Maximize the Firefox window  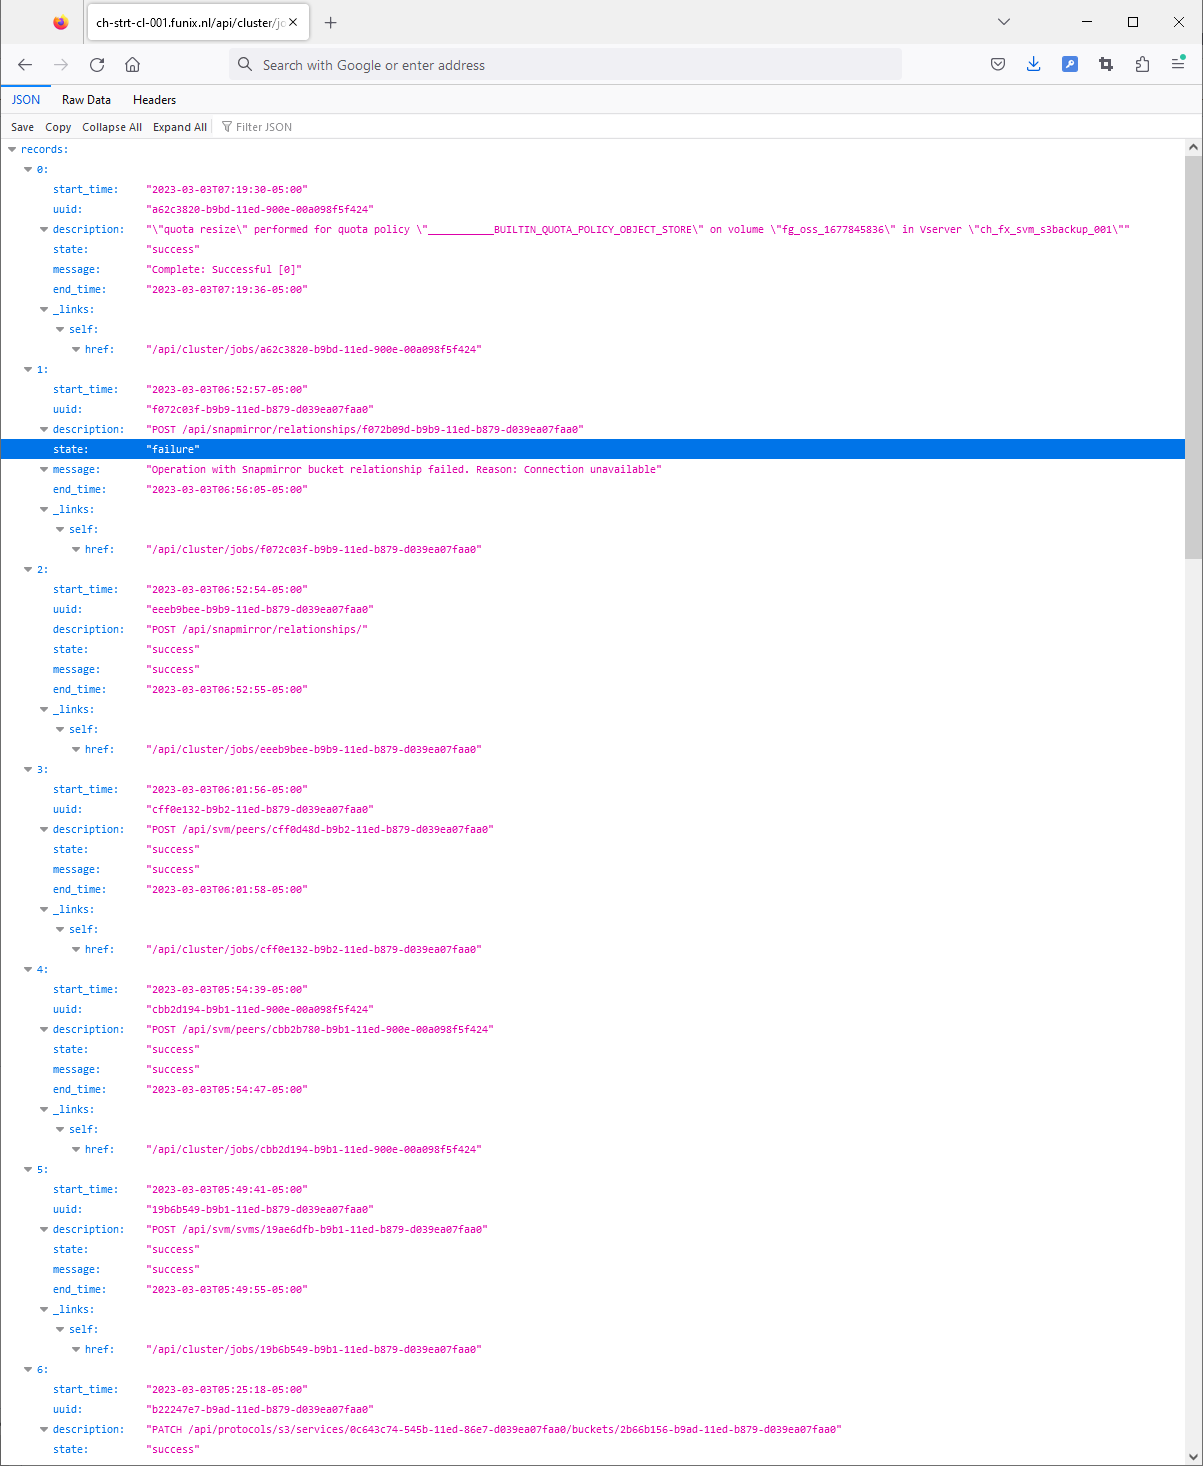(1133, 22)
